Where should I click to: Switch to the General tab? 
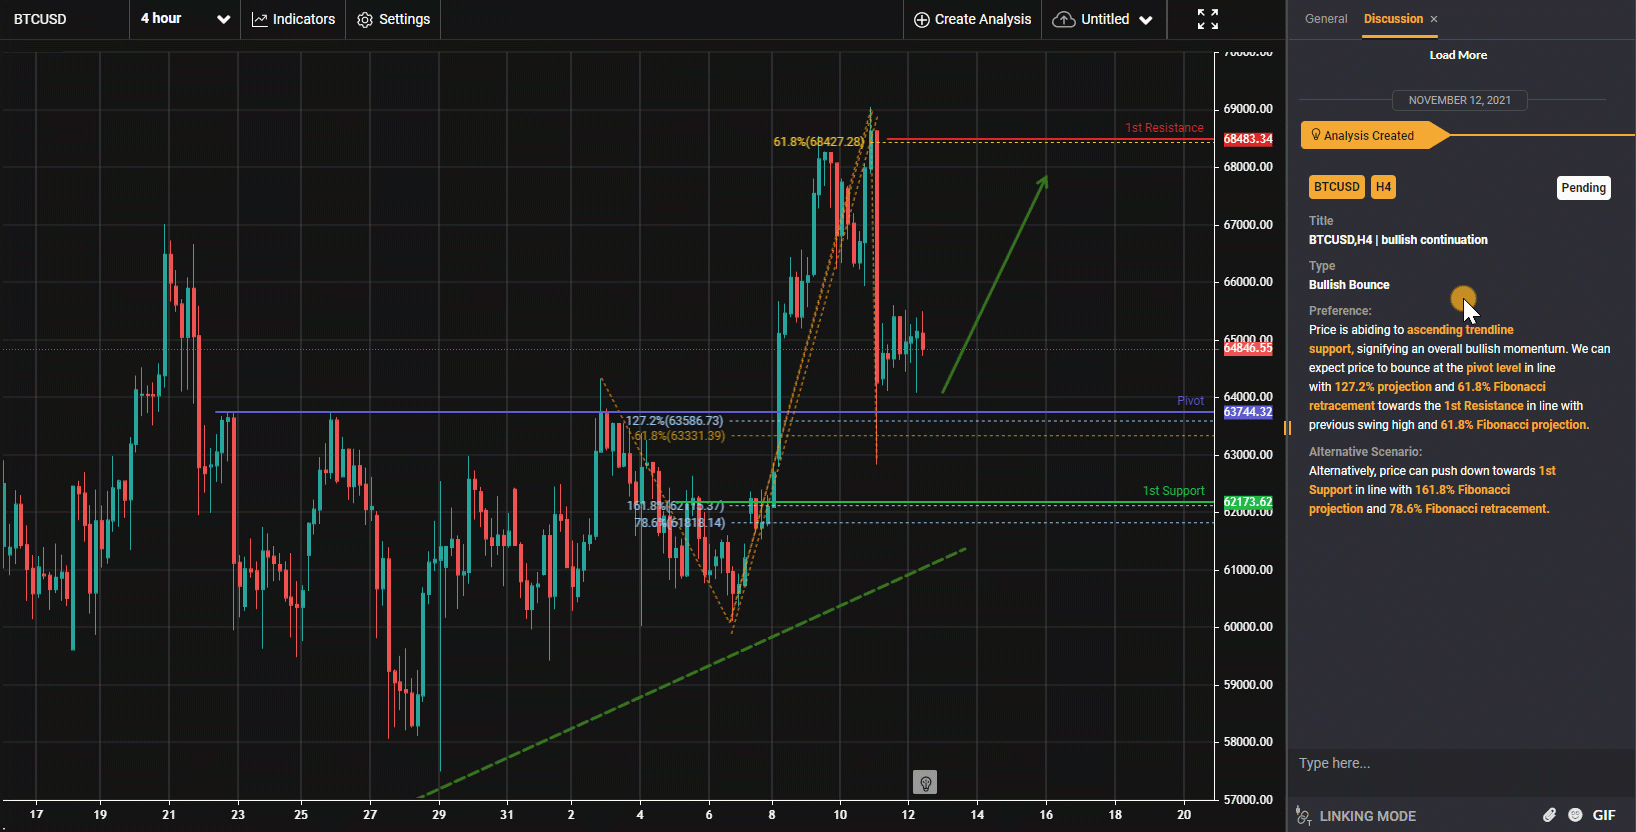point(1326,19)
